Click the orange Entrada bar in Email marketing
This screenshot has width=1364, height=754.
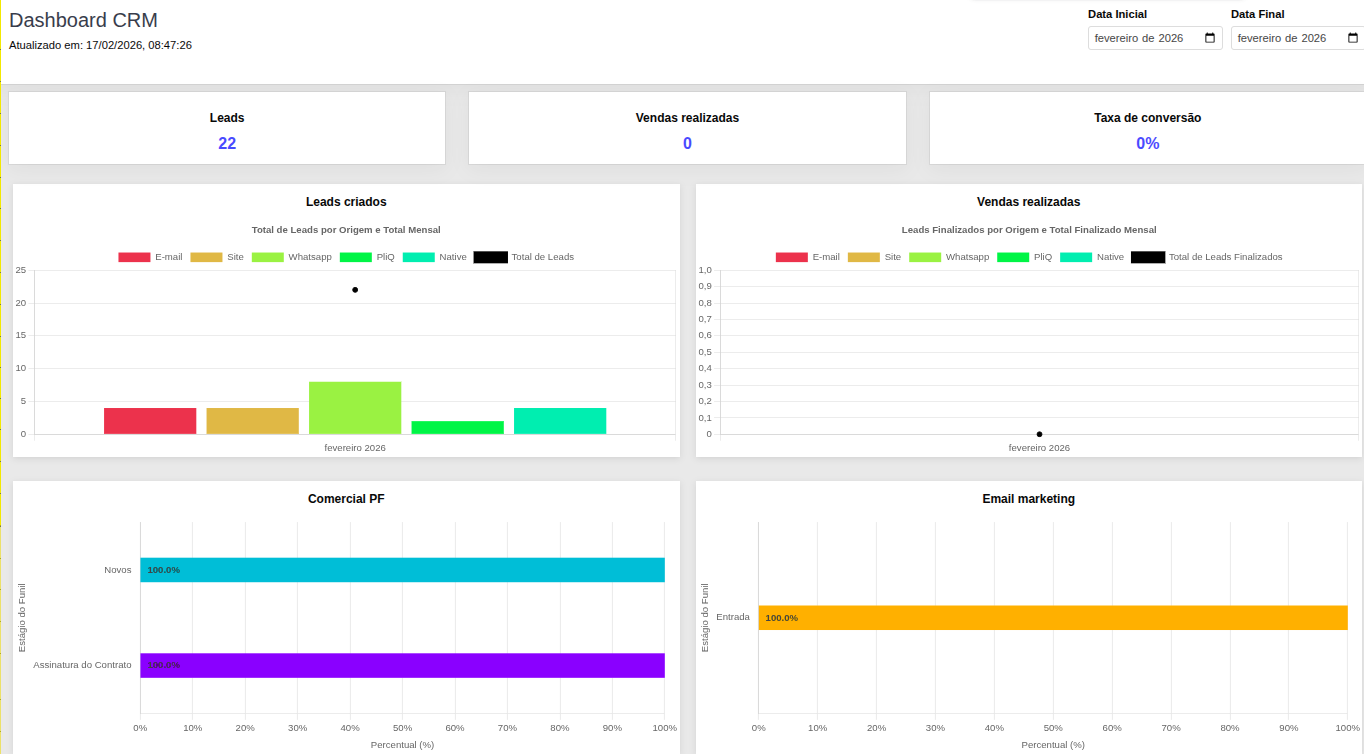tap(1052, 618)
